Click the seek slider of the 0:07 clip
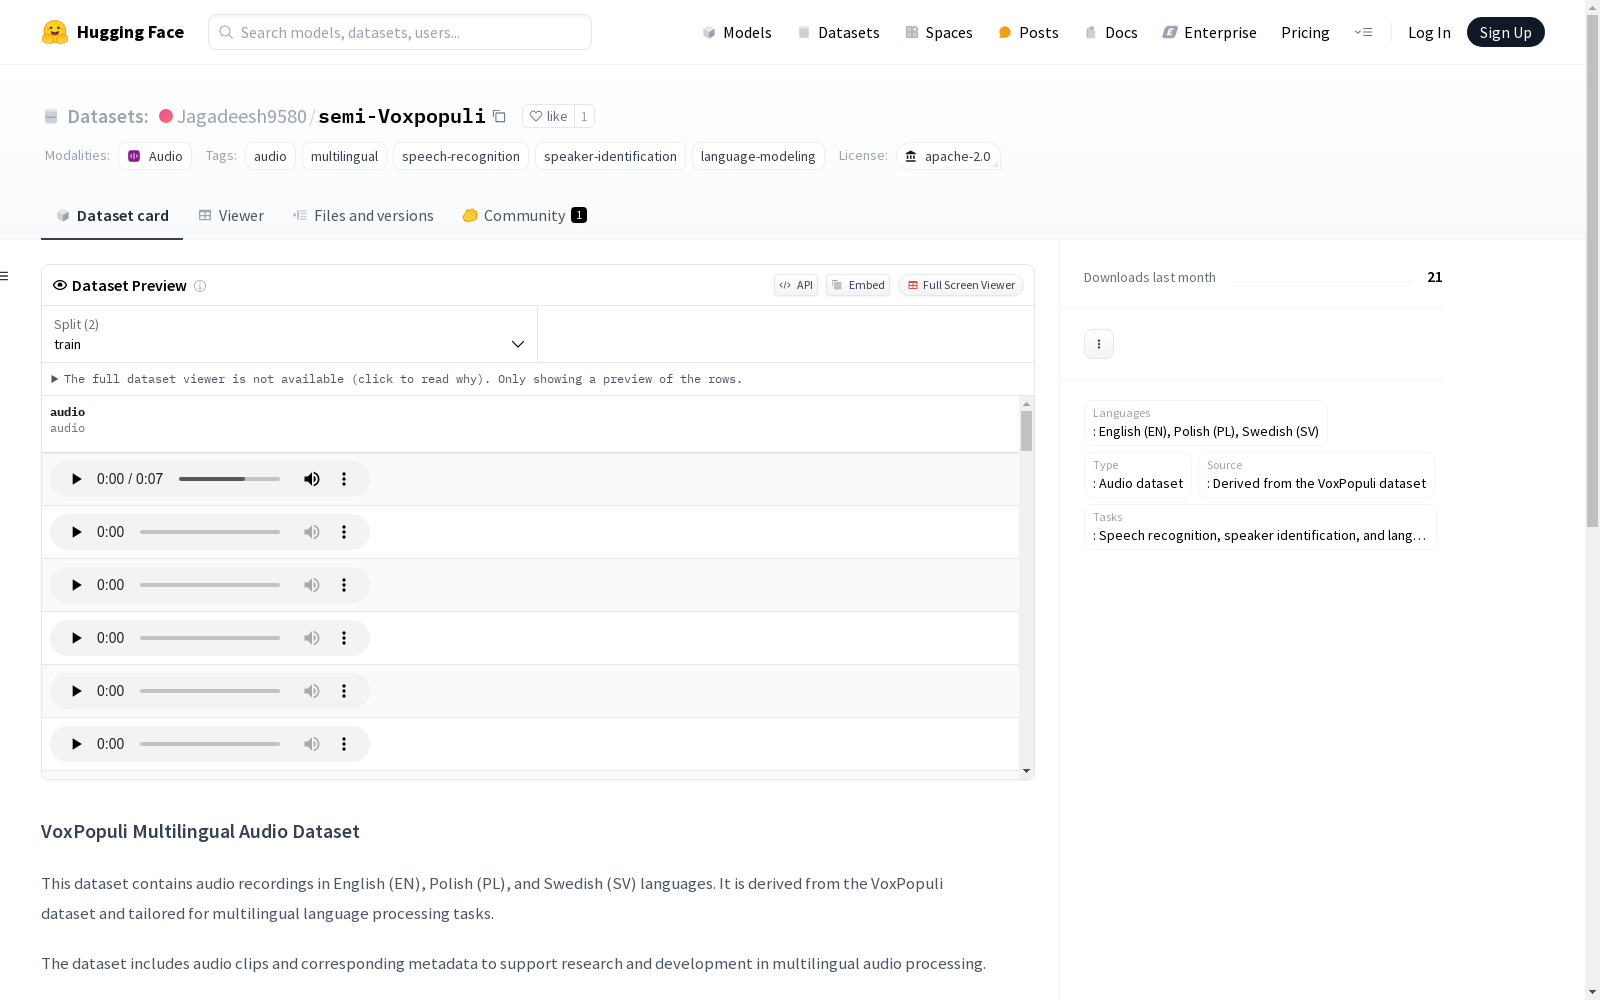 [x=229, y=479]
